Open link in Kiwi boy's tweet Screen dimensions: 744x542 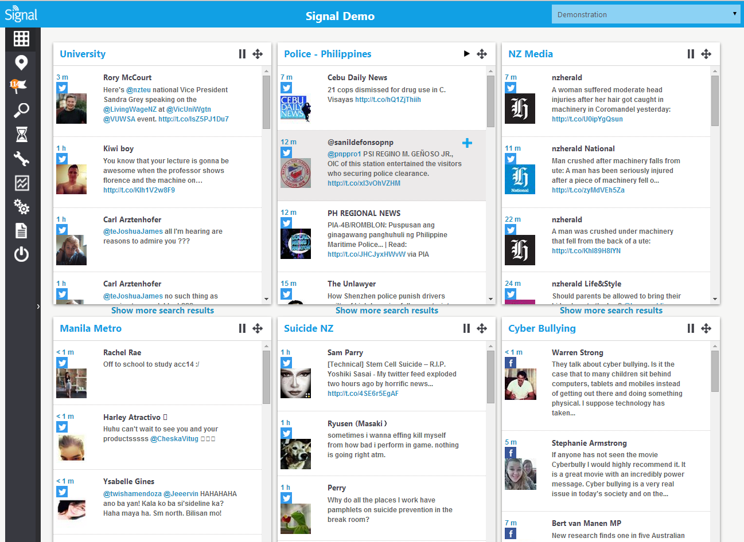tap(139, 190)
